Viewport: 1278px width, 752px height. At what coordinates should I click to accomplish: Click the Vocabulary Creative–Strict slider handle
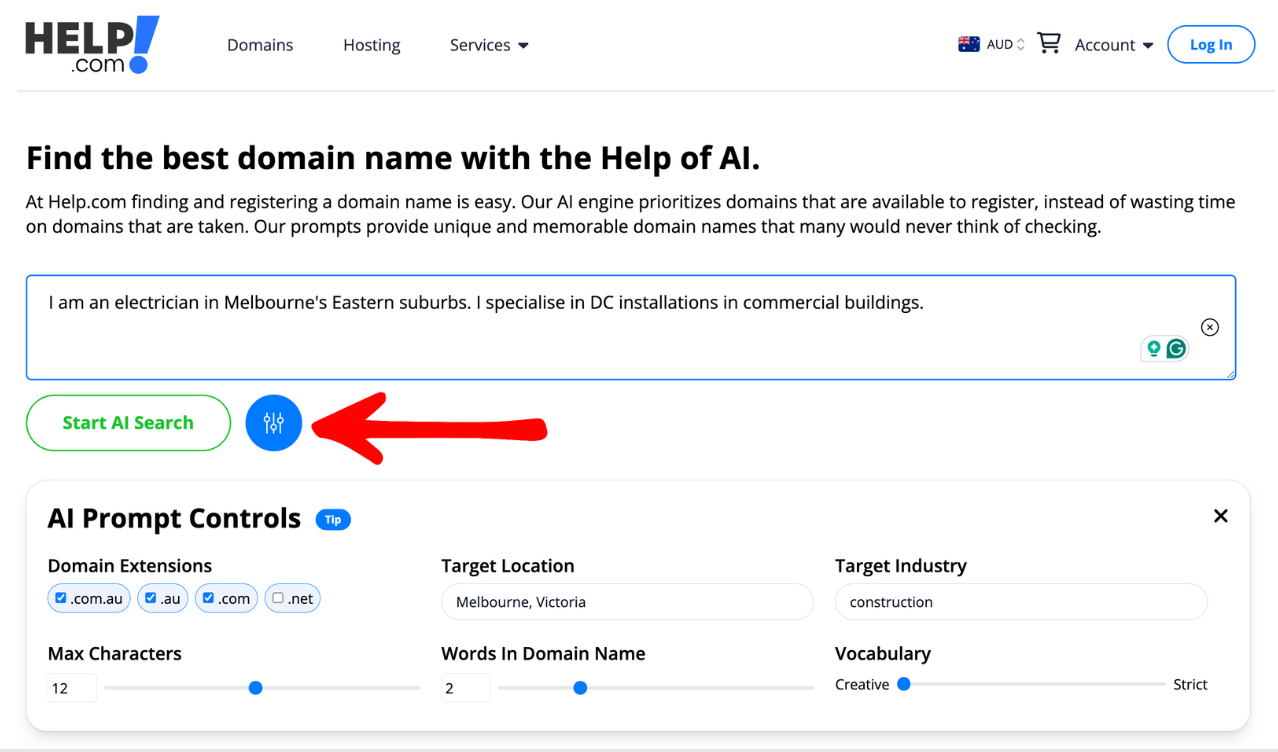[904, 684]
